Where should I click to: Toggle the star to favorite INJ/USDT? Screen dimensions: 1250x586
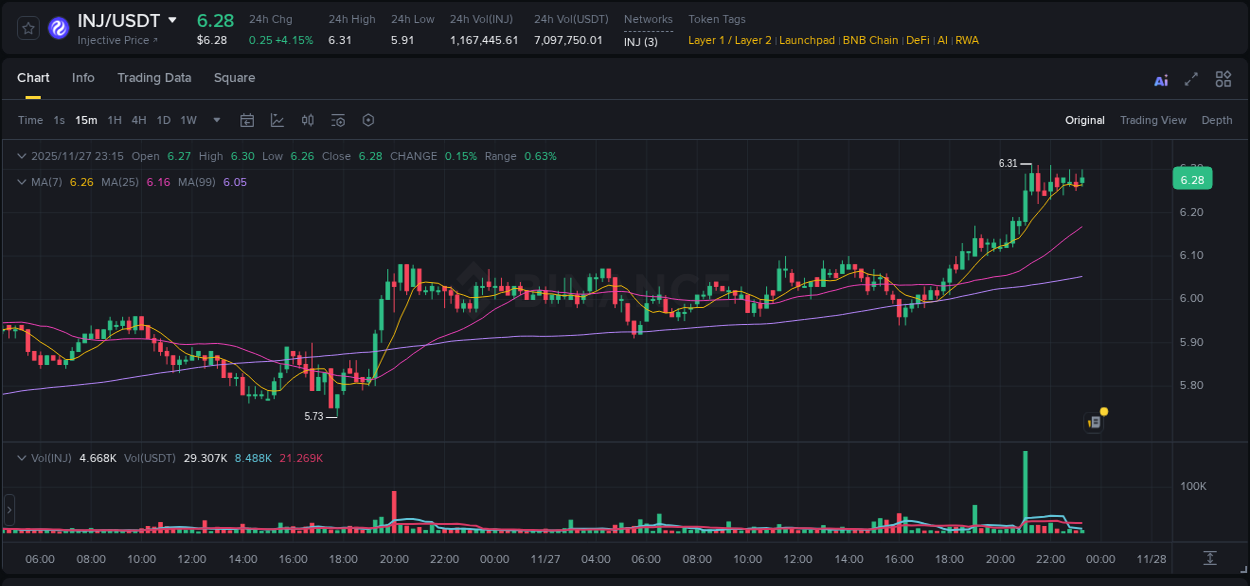(27, 28)
